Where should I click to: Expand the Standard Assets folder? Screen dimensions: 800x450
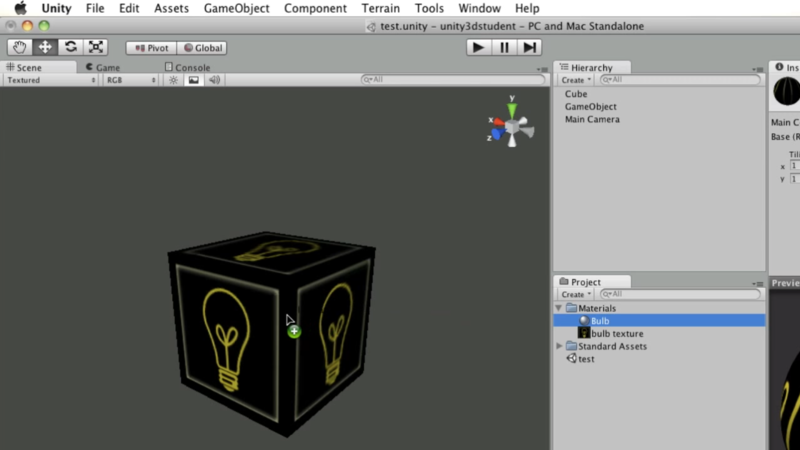click(559, 346)
